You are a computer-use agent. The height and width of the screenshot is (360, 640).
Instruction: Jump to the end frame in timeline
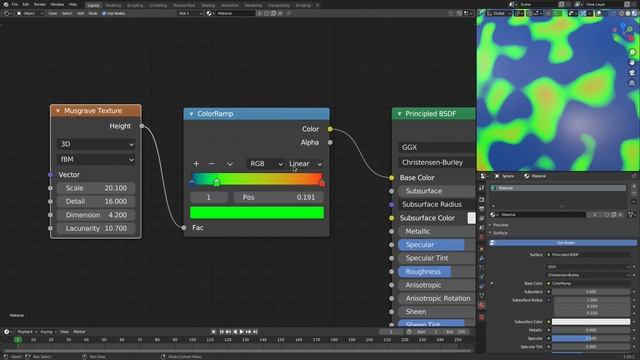click(255, 332)
